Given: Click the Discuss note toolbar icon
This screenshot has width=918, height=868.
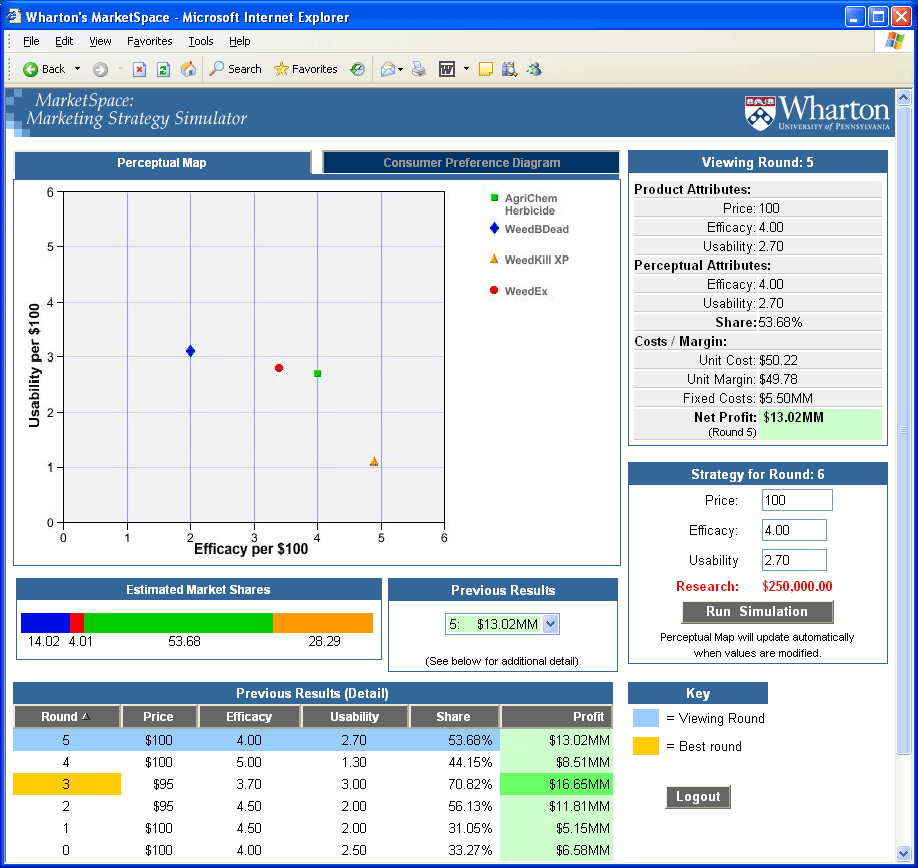Looking at the screenshot, I should 485,70.
